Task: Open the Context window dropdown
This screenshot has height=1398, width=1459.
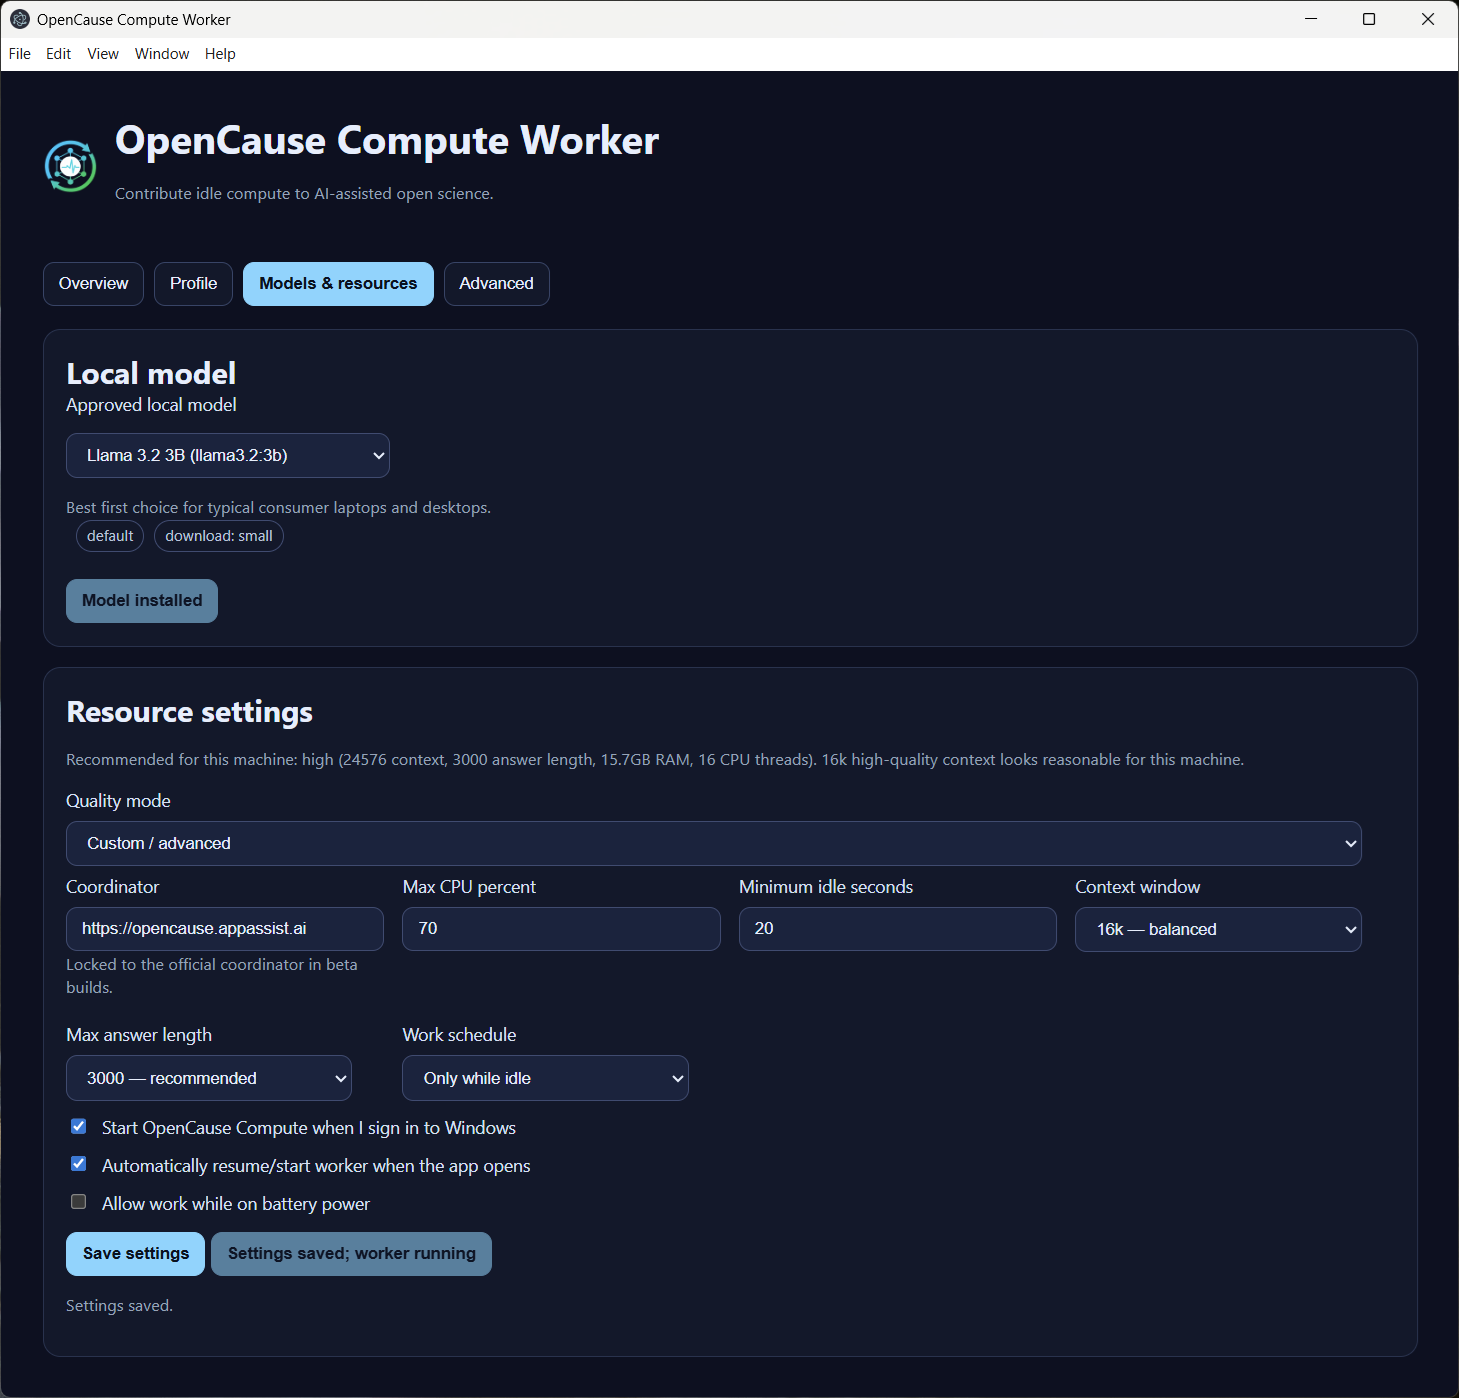Action: [1218, 930]
